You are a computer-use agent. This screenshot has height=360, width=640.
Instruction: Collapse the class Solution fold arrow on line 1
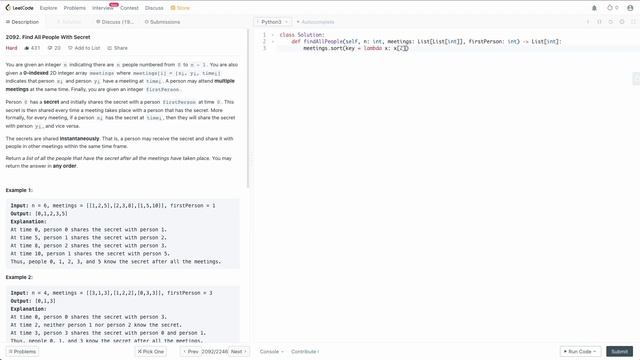point(273,35)
